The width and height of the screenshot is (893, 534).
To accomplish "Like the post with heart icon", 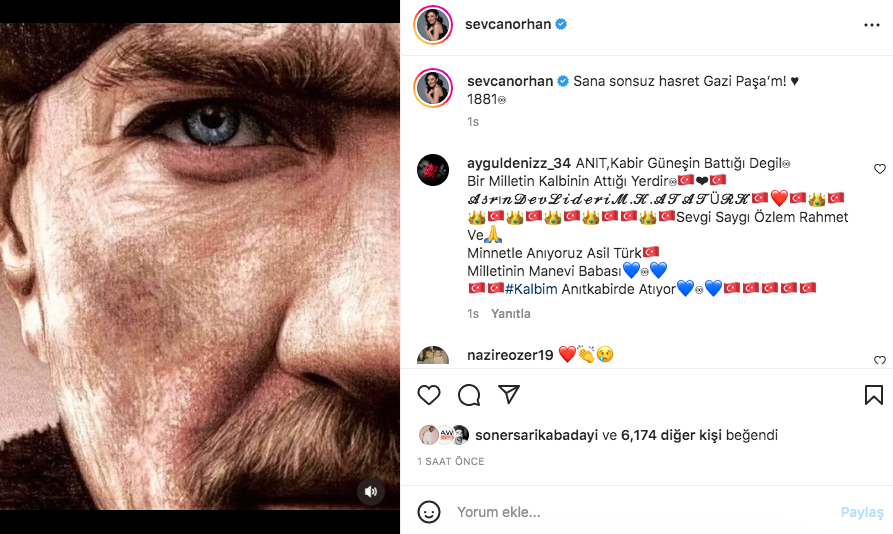I will pyautogui.click(x=429, y=395).
